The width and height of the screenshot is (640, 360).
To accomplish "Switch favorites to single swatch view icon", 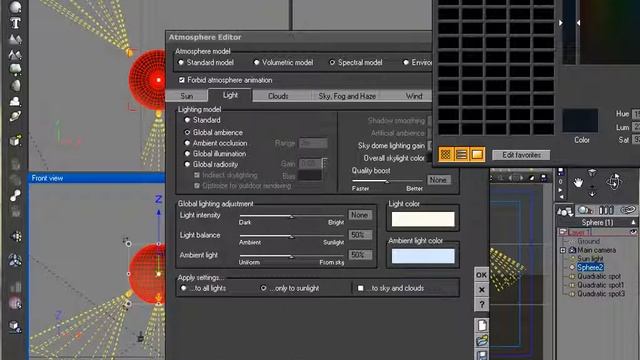I will point(477,154).
